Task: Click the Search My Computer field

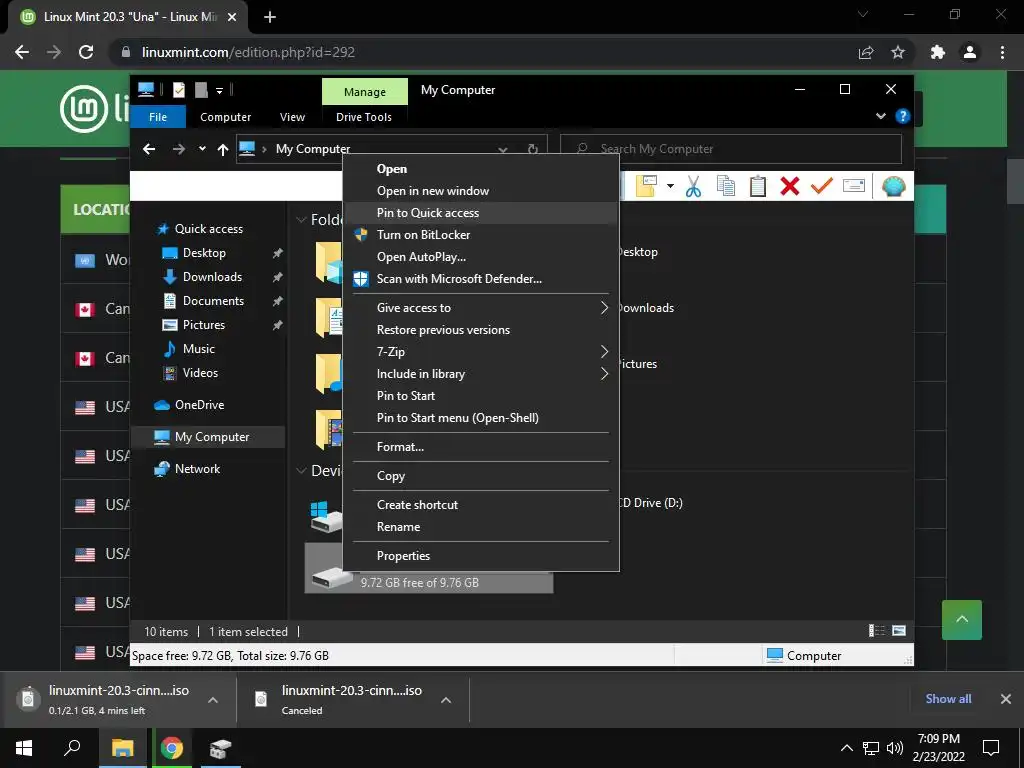Action: 731,149
